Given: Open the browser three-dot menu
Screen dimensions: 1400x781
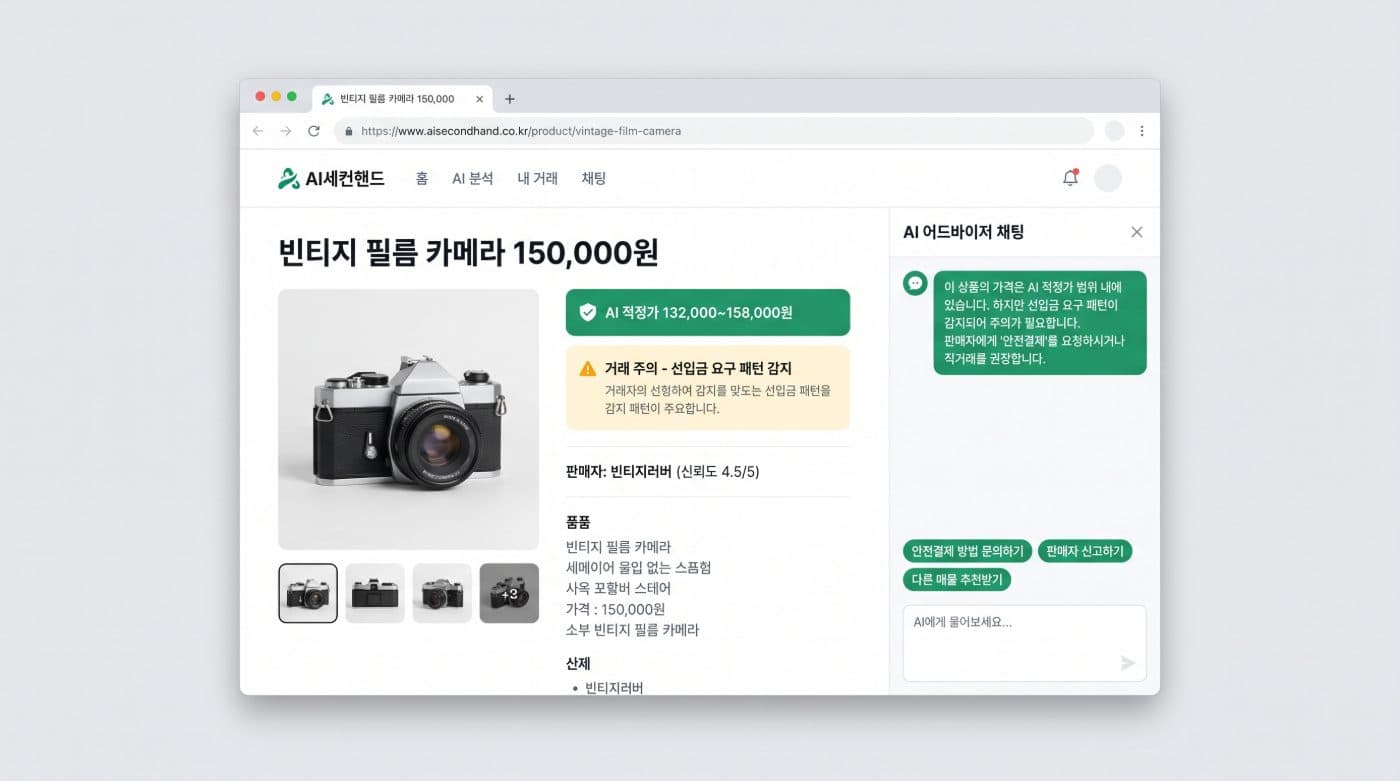Looking at the screenshot, I should (1142, 131).
